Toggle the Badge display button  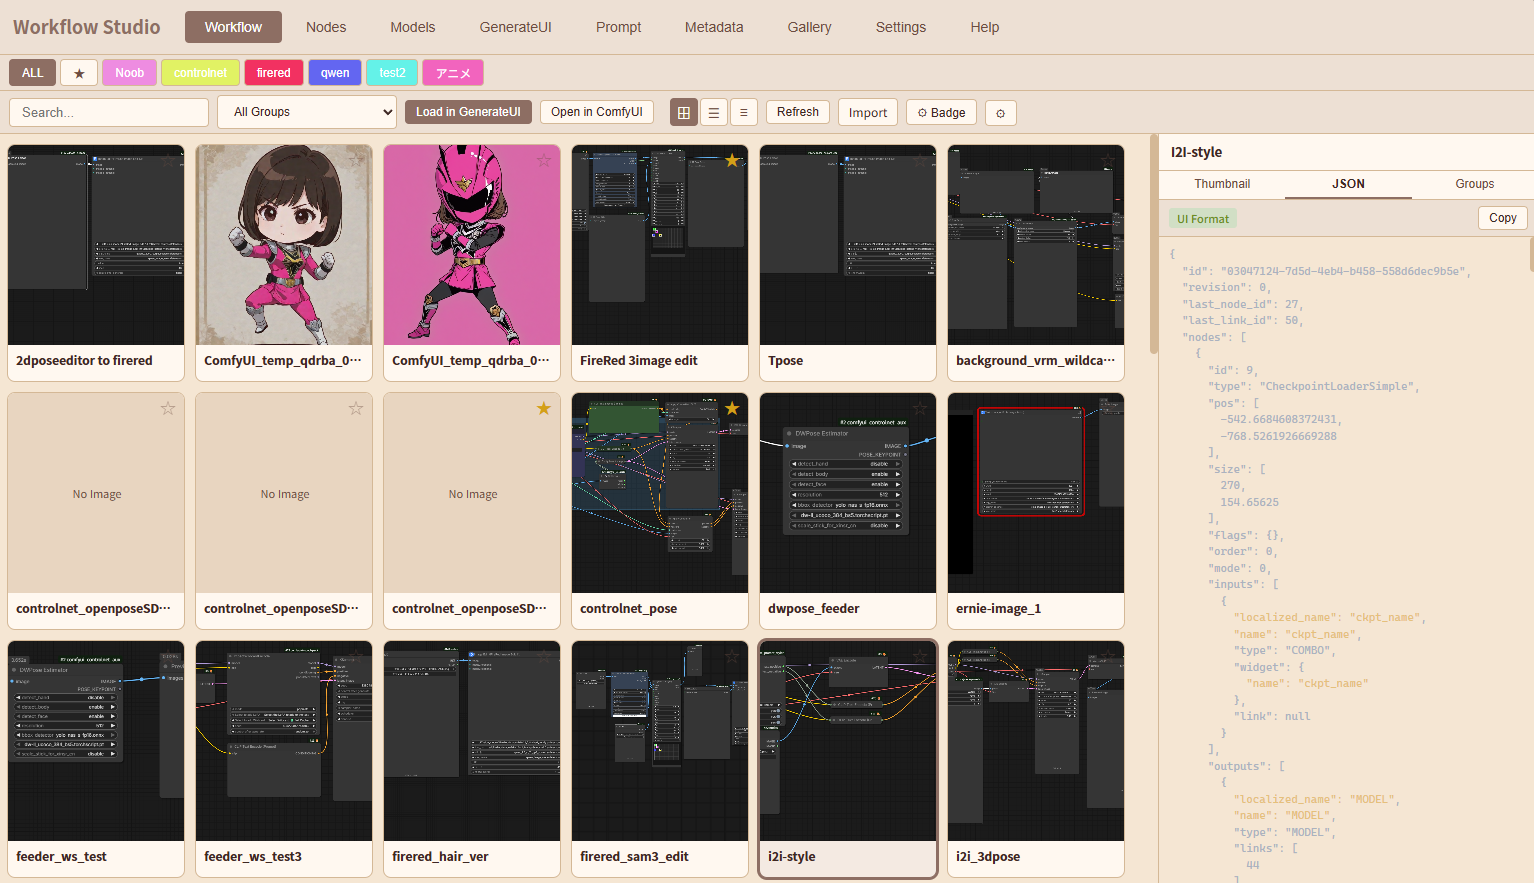click(941, 113)
